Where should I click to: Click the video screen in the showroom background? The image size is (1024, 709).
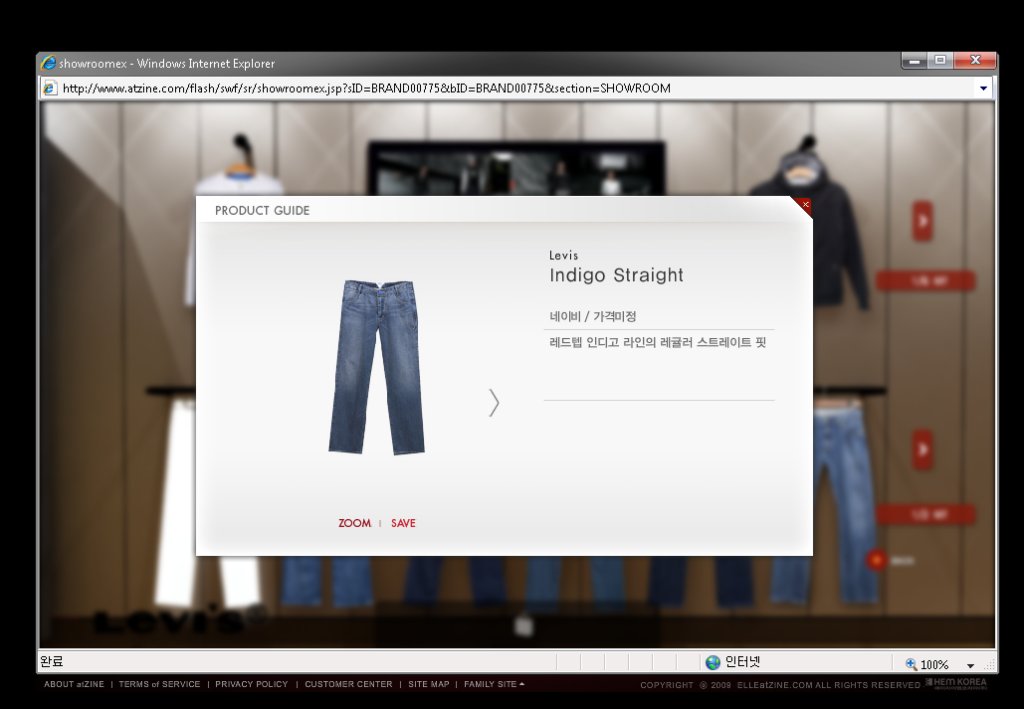pyautogui.click(x=517, y=168)
